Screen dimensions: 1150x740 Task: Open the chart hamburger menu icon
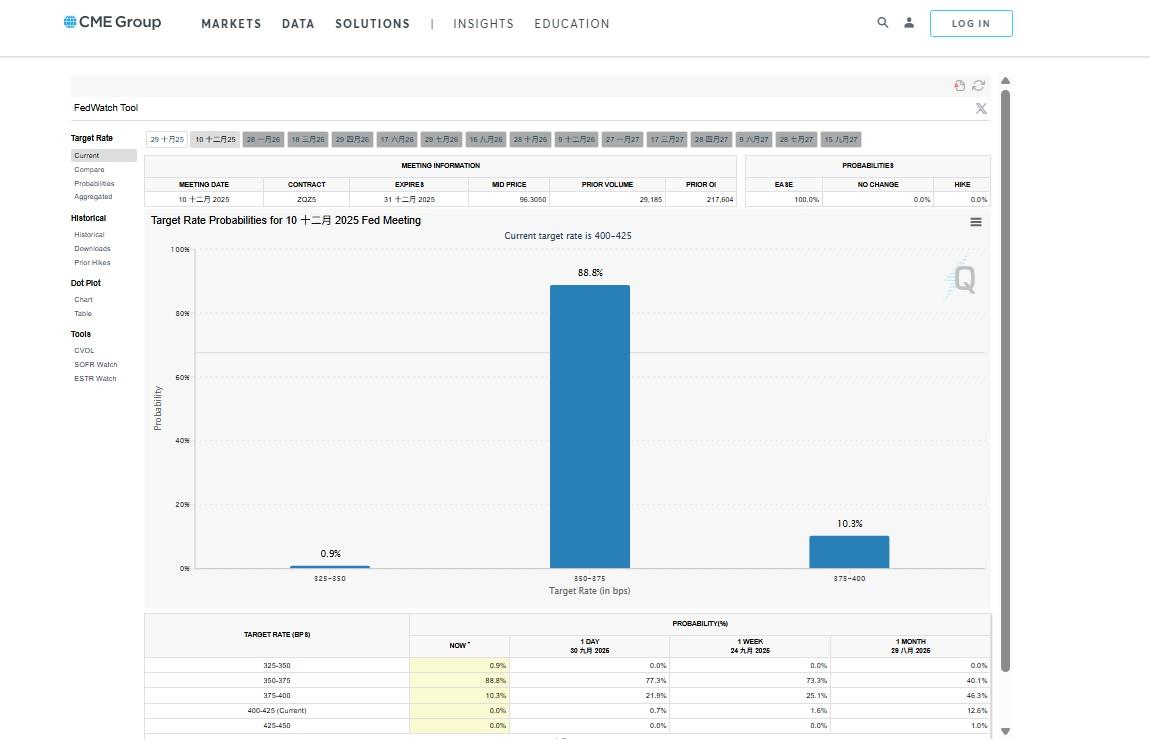coord(975,222)
